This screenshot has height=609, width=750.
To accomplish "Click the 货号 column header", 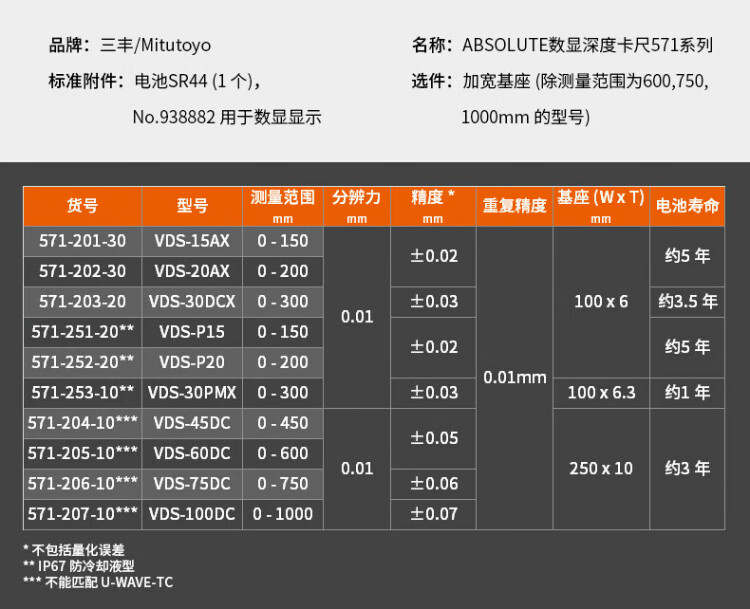I will (83, 206).
